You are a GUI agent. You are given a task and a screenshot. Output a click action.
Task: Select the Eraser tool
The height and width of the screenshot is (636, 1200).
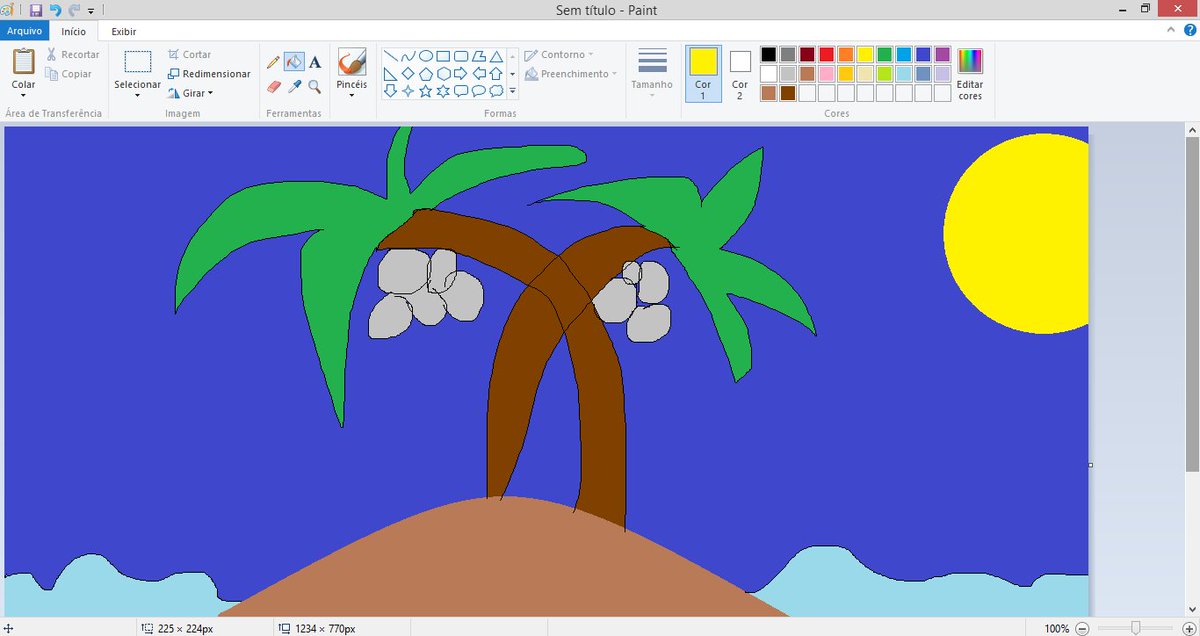[273, 87]
